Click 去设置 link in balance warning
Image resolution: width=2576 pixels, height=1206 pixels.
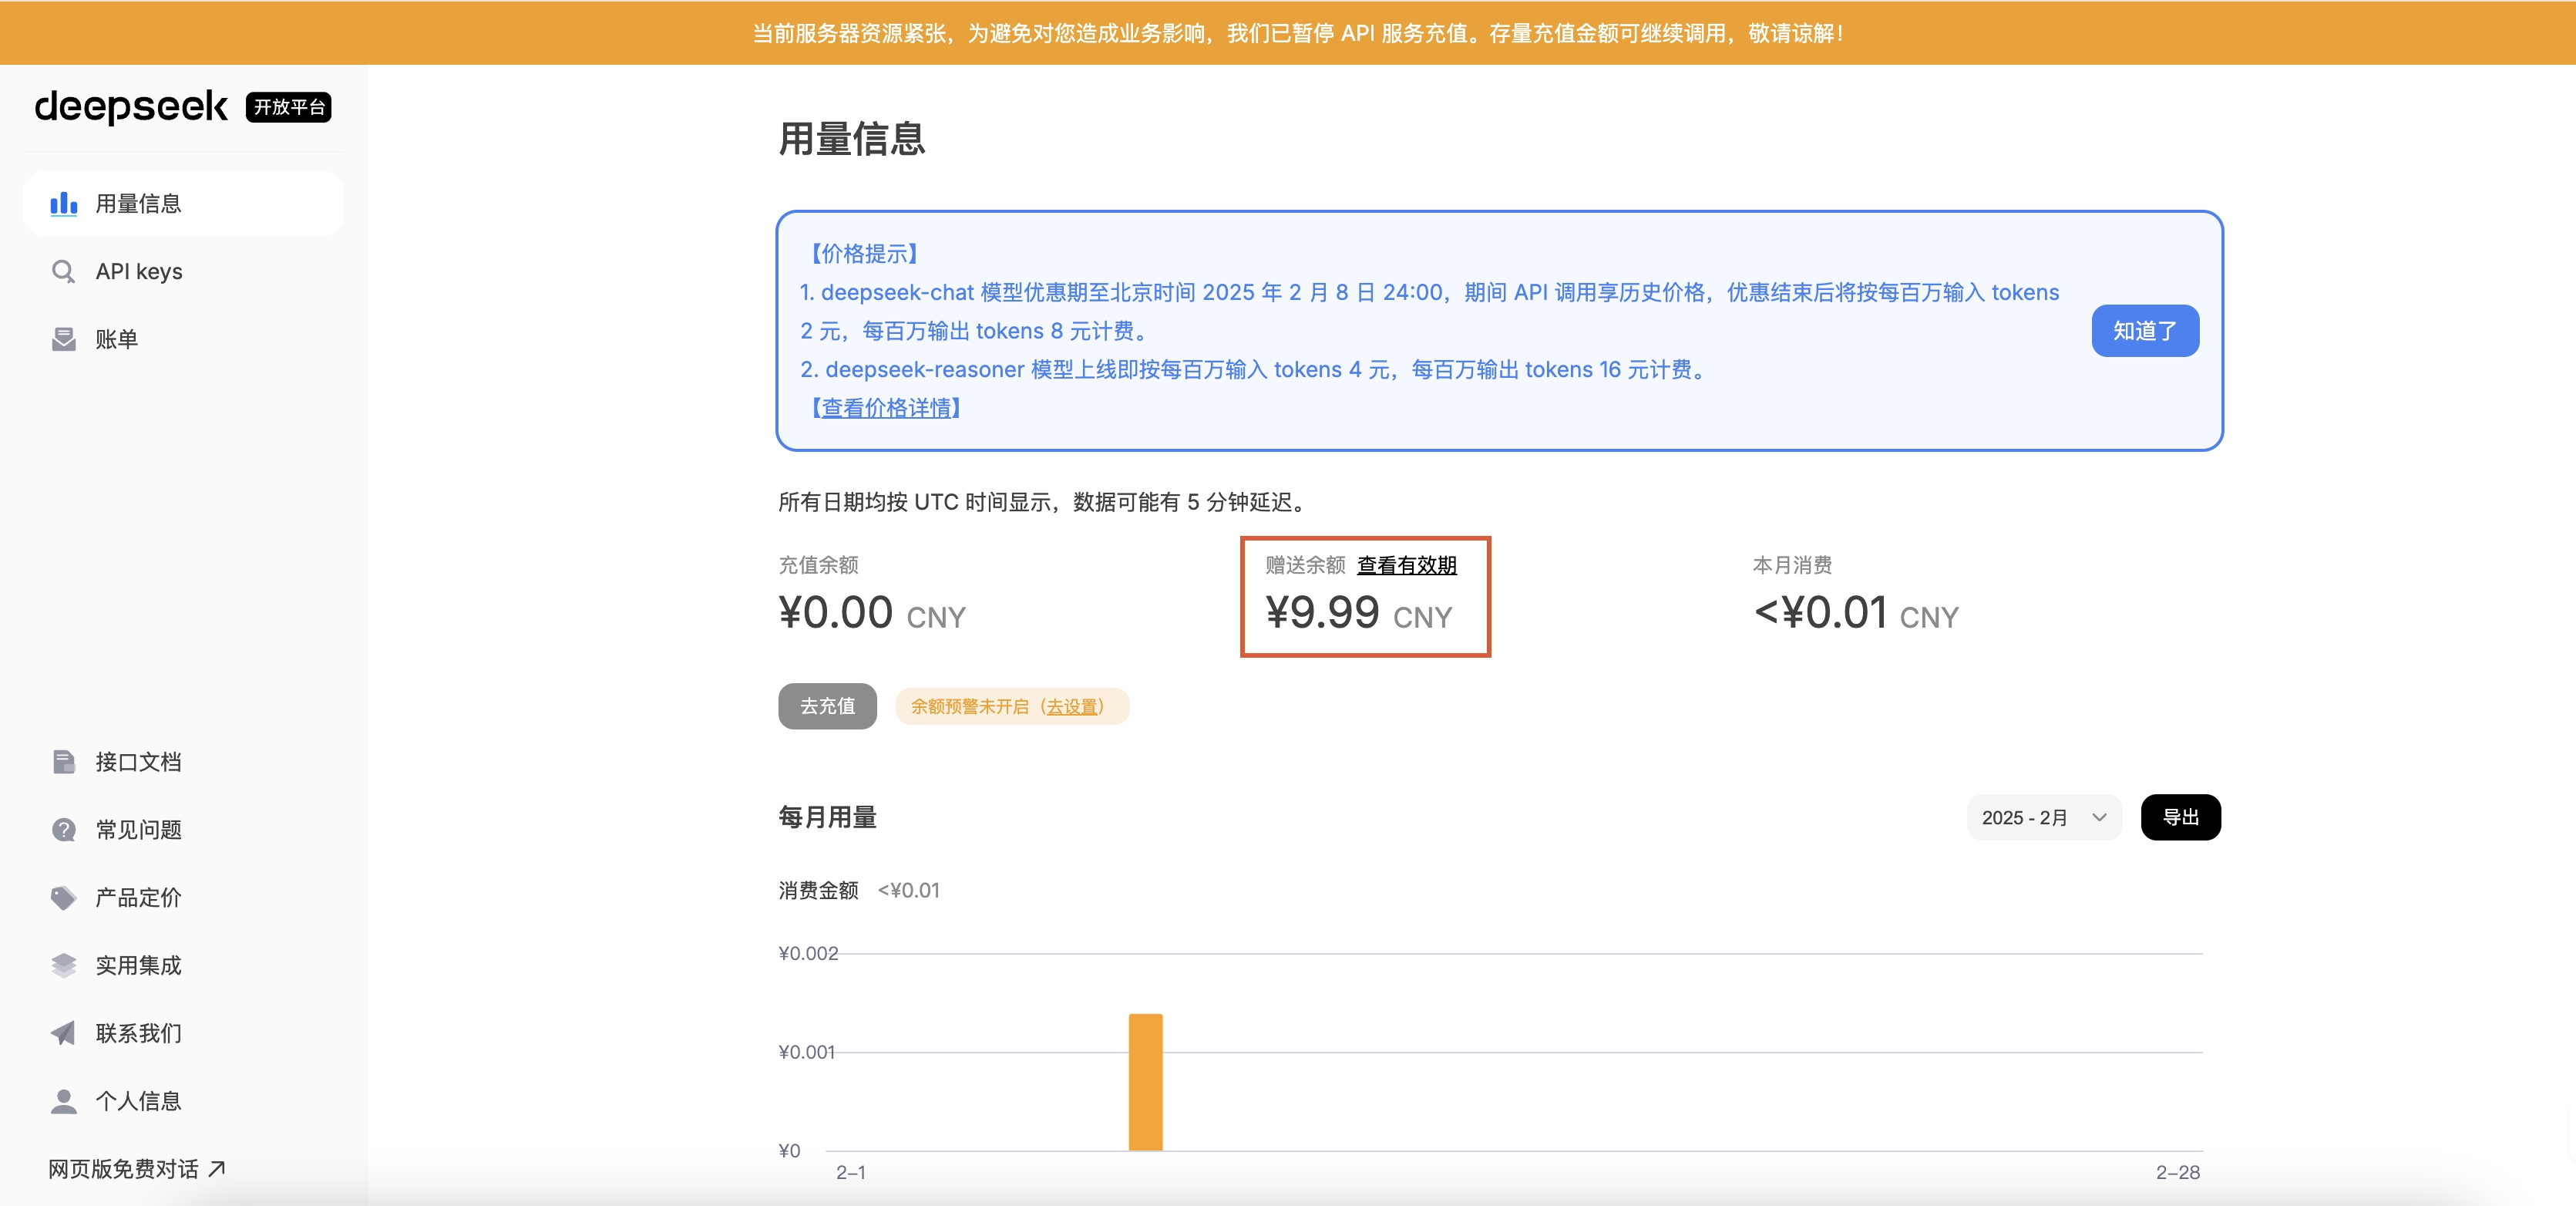1072,707
